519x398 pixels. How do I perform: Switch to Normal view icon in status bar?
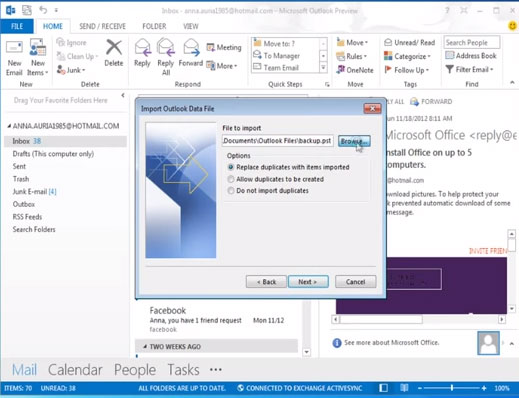point(384,388)
